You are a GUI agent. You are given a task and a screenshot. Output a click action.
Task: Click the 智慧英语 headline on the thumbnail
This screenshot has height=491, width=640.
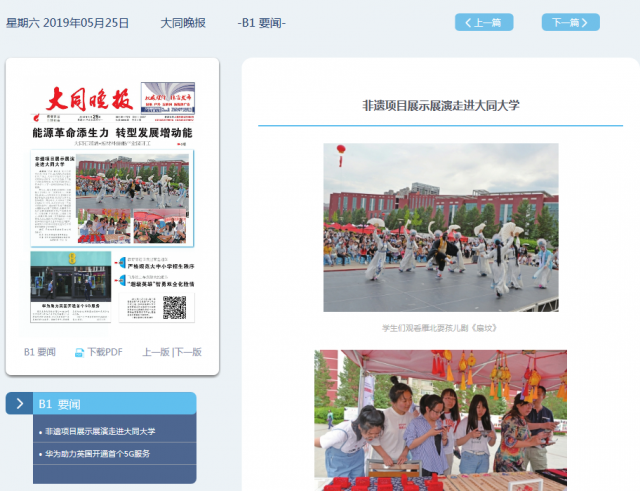coord(161,284)
